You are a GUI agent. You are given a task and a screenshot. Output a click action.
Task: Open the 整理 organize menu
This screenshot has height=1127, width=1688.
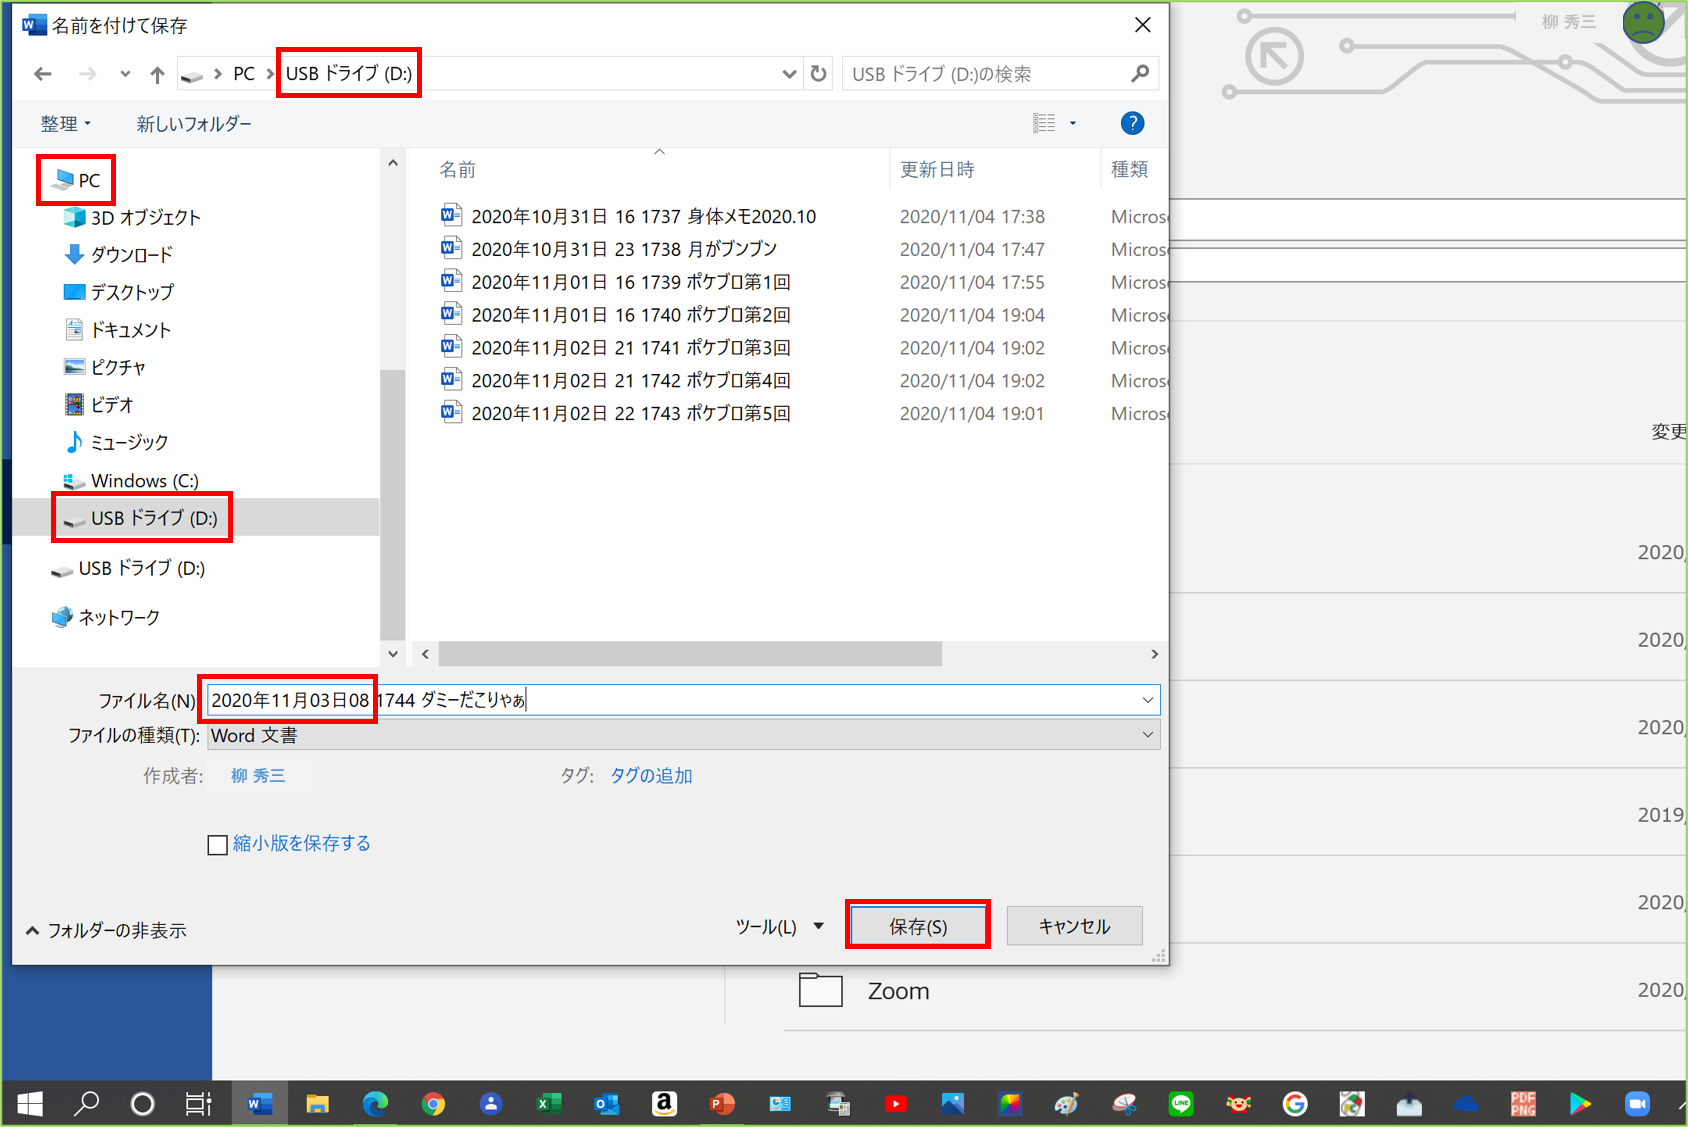pos(66,124)
